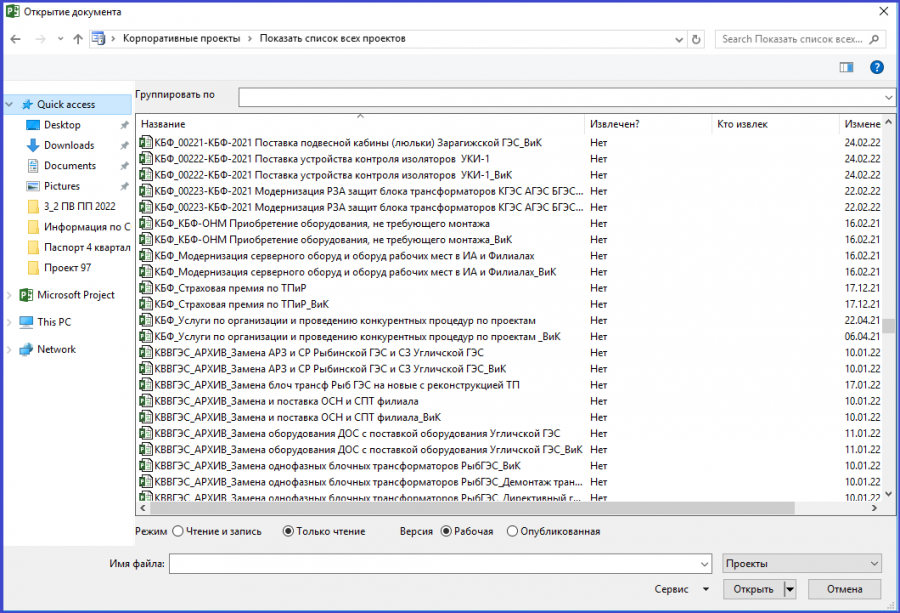Select This PC in navigation pane
900x613 pixels.
click(x=54, y=322)
